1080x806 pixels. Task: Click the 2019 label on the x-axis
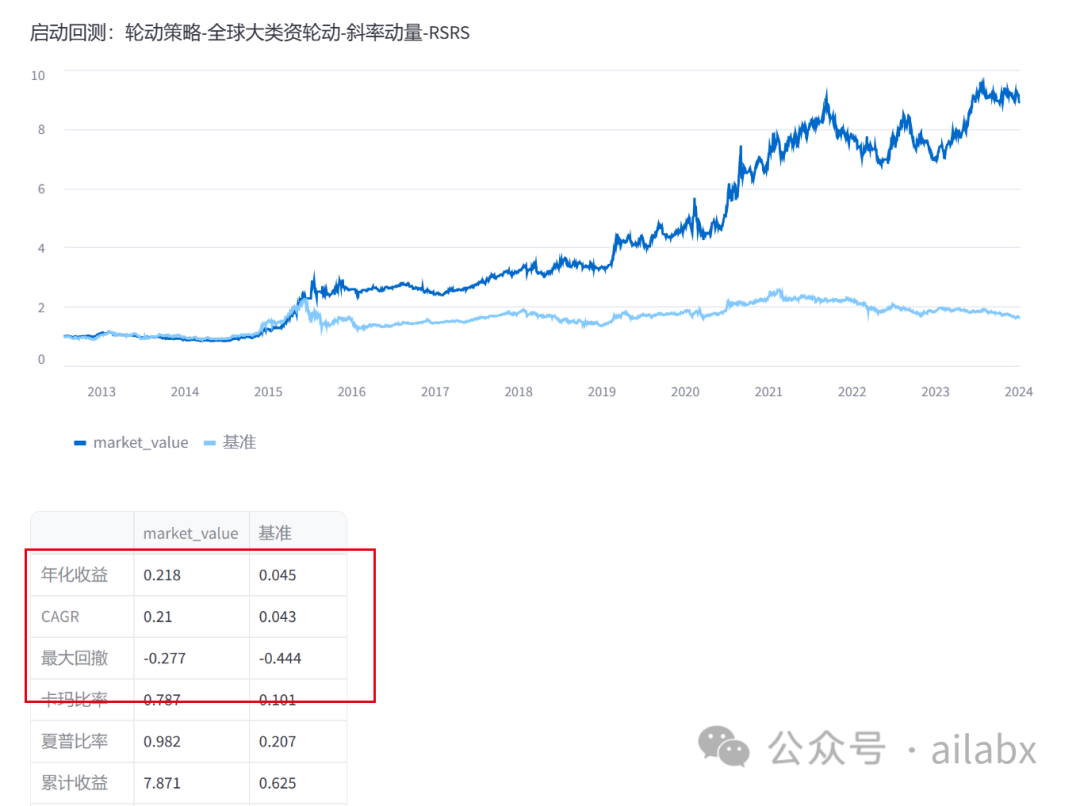click(x=601, y=391)
